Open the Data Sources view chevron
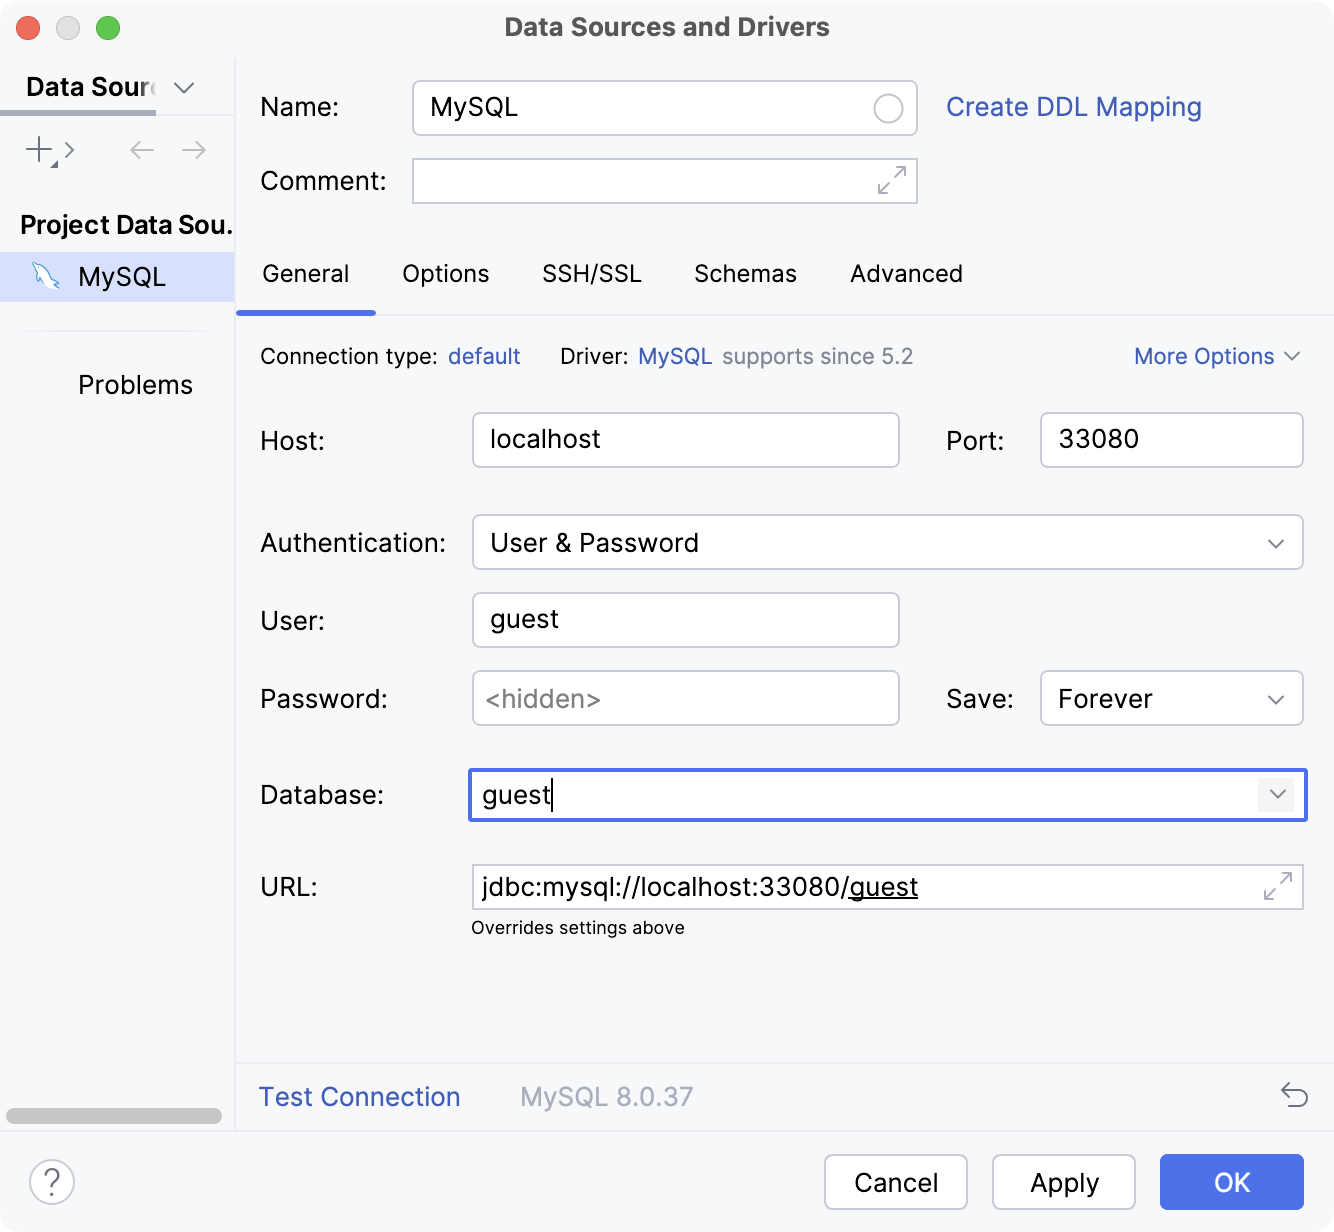 point(183,88)
